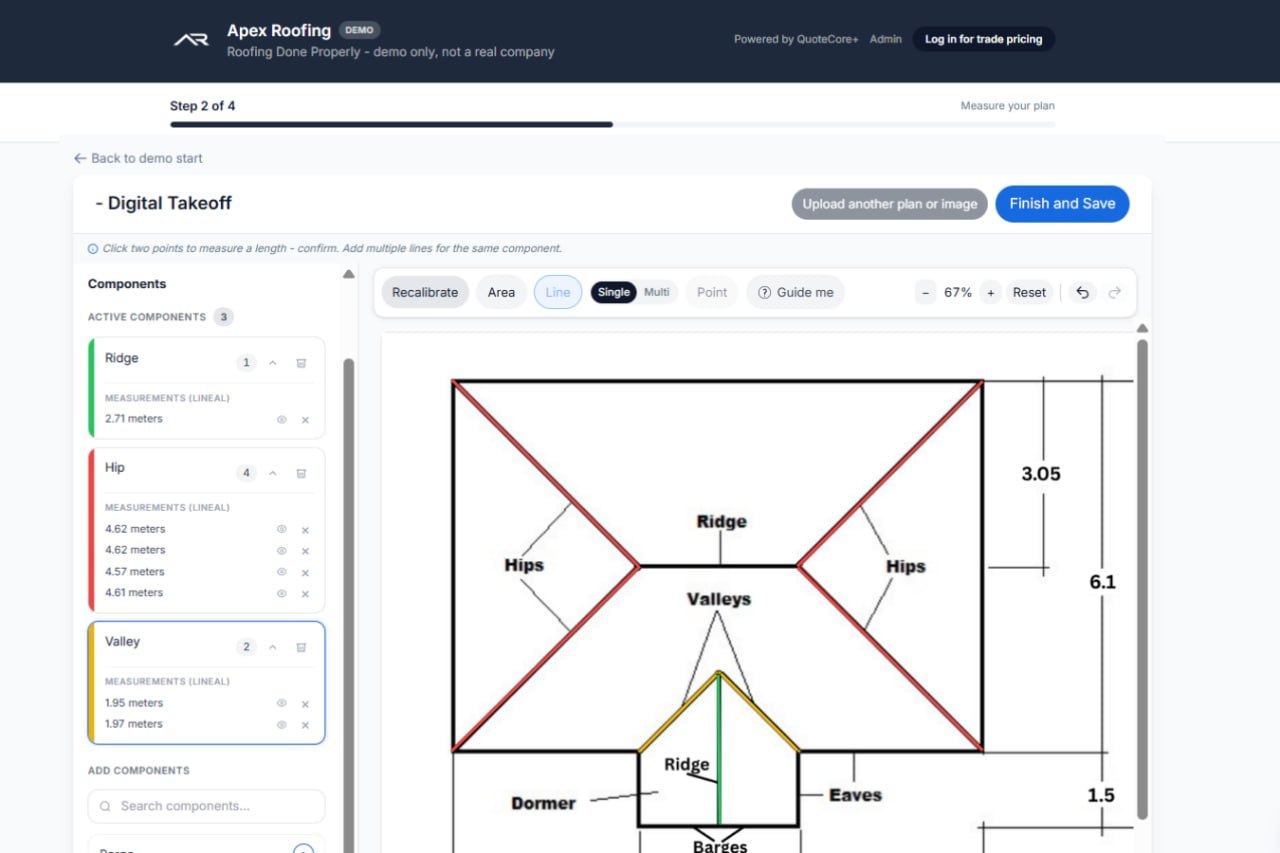
Task: Hide the second 4.62 meters Hip measurement
Action: click(x=282, y=551)
